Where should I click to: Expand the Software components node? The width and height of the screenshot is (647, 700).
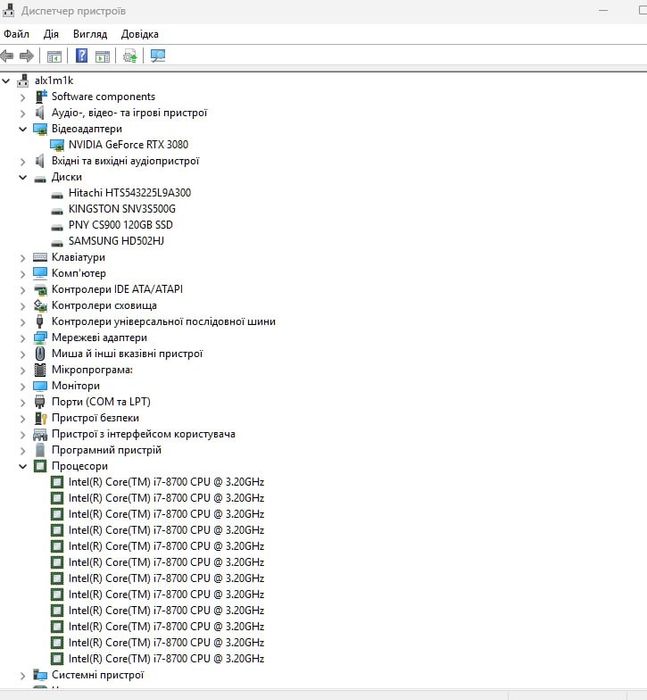(x=23, y=97)
